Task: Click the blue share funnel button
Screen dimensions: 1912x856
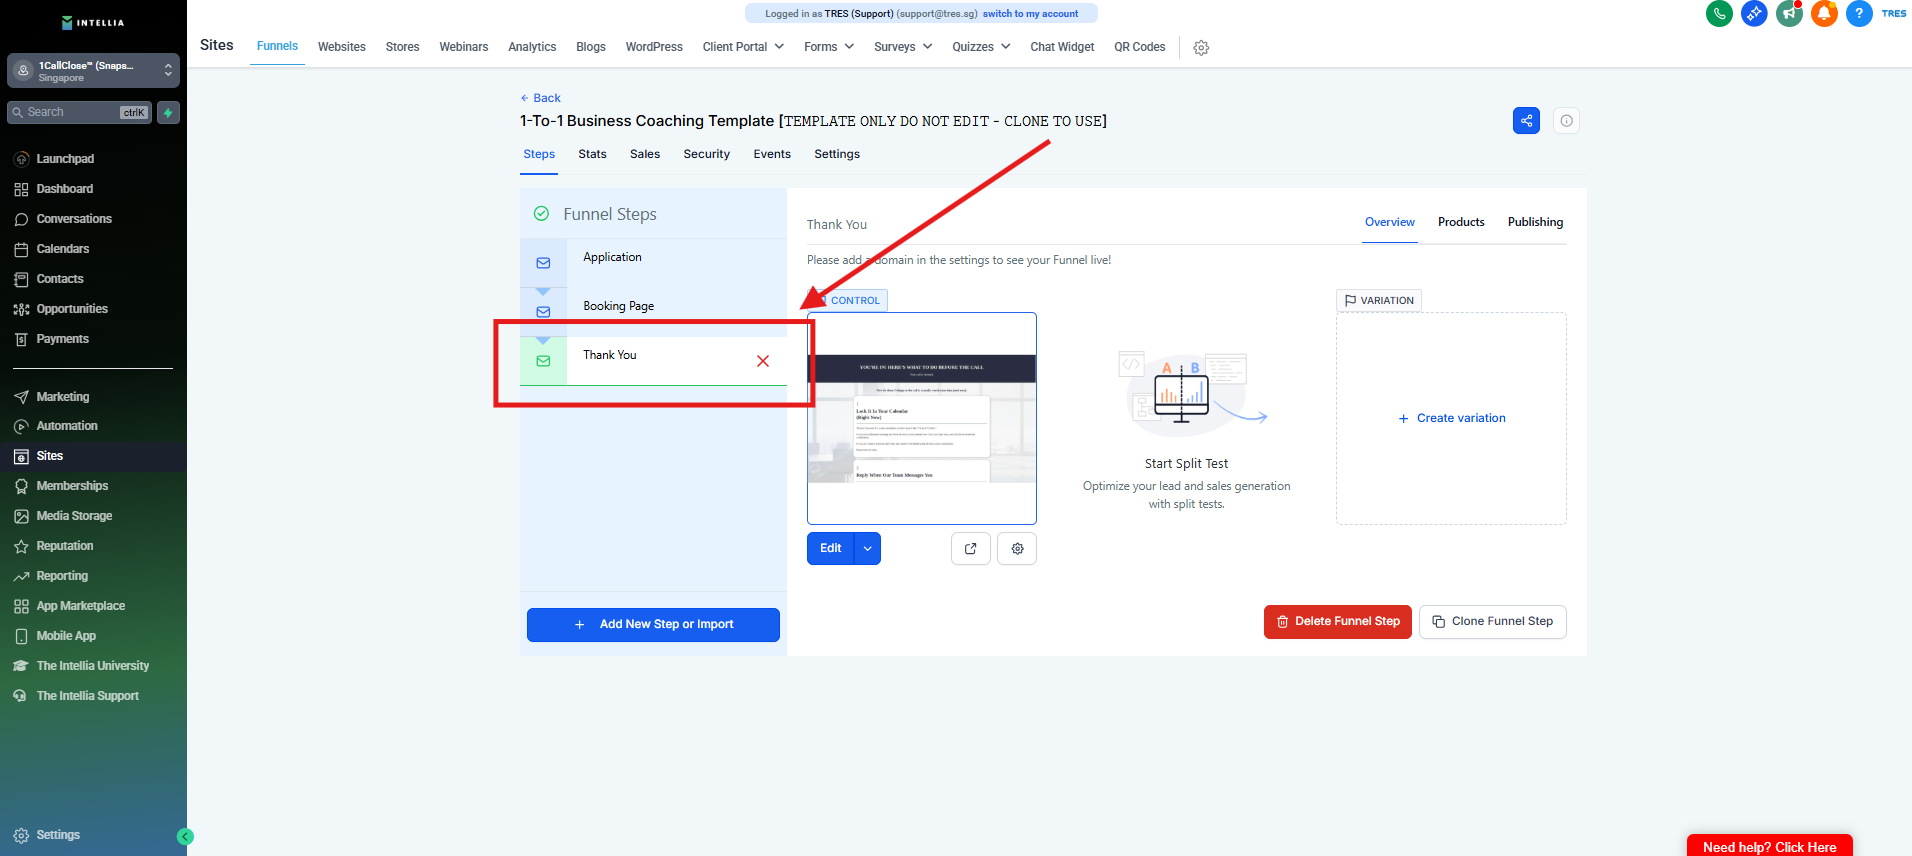Action: tap(1526, 121)
